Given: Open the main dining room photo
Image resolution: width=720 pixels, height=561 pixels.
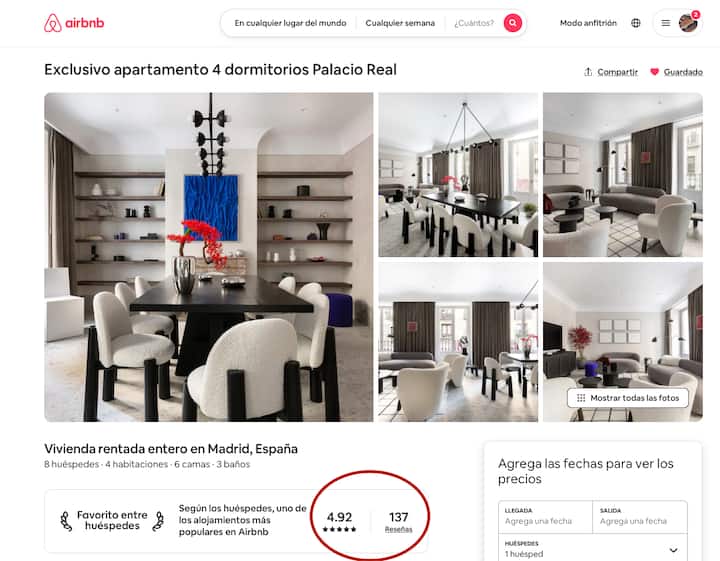Looking at the screenshot, I should (x=208, y=257).
